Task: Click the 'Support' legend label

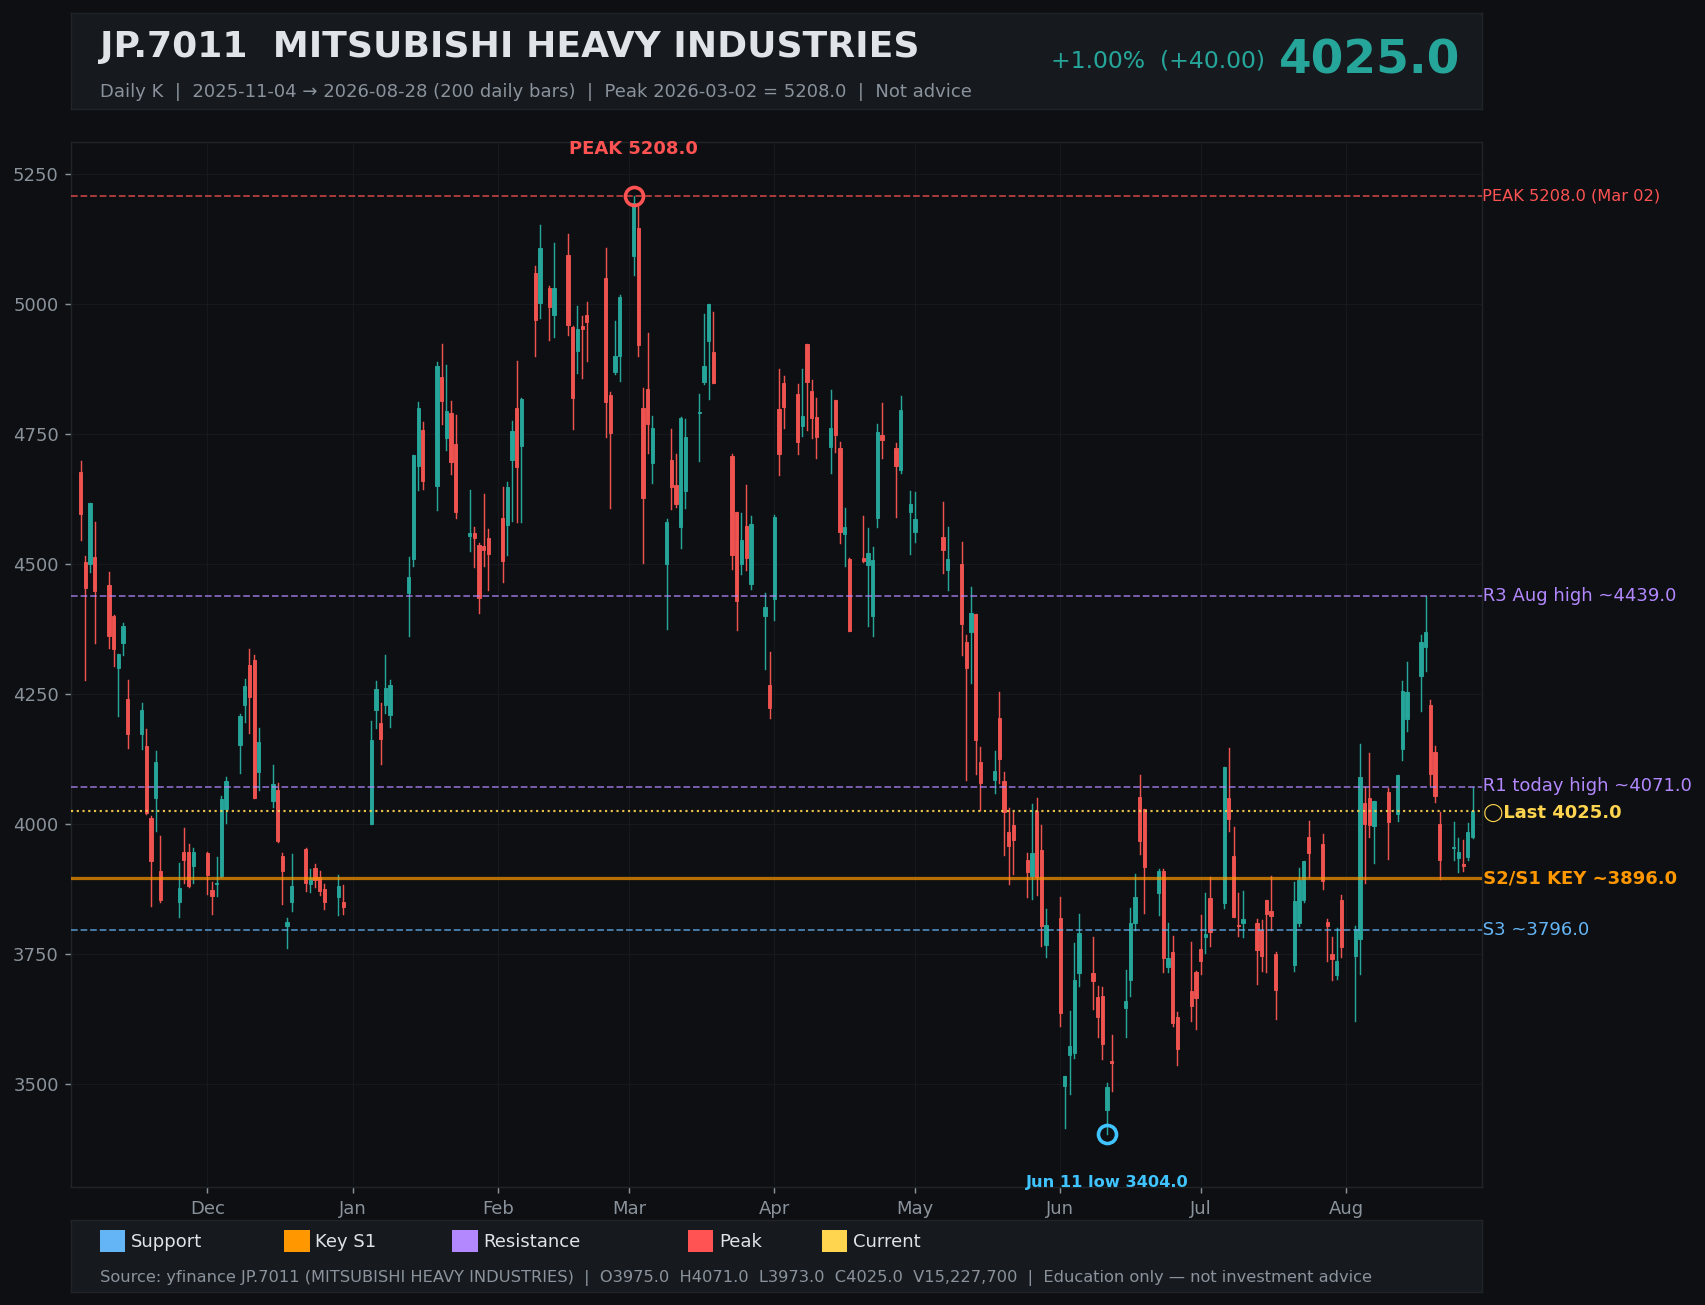Action: [166, 1241]
